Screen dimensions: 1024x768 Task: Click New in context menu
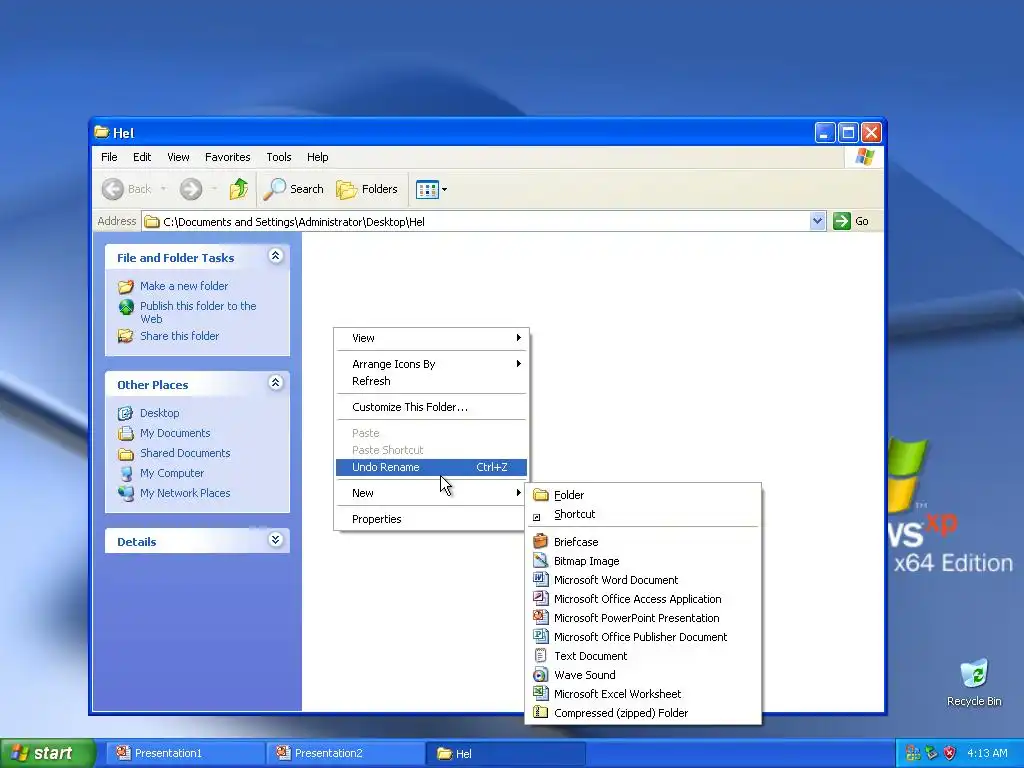(431, 493)
